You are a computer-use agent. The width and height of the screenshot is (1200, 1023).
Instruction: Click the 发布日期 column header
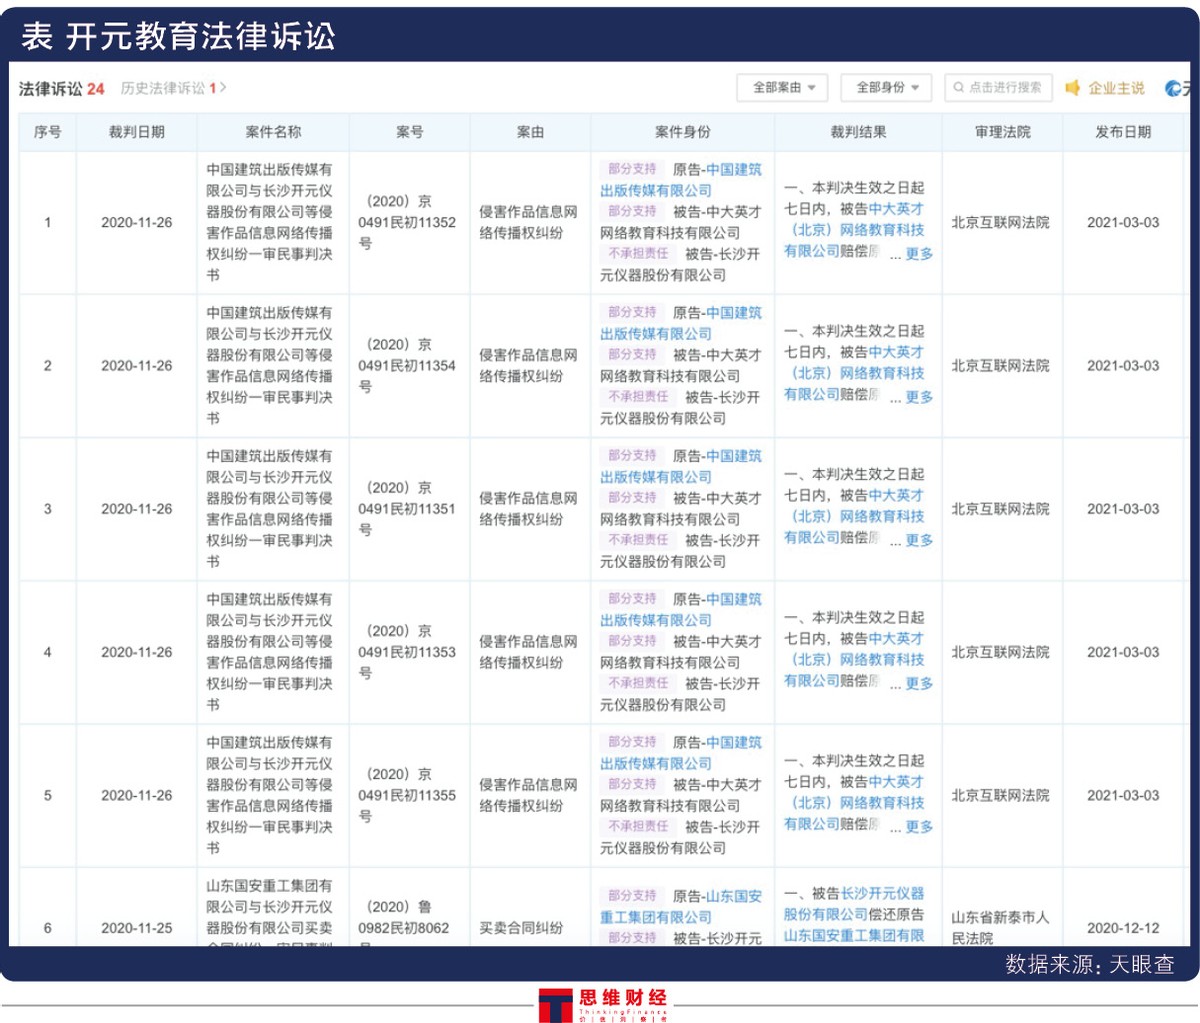1123,132
